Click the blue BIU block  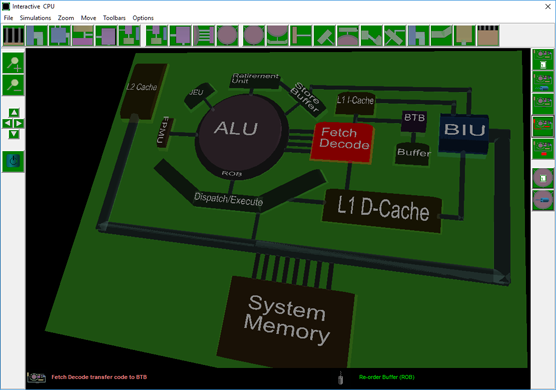point(464,133)
